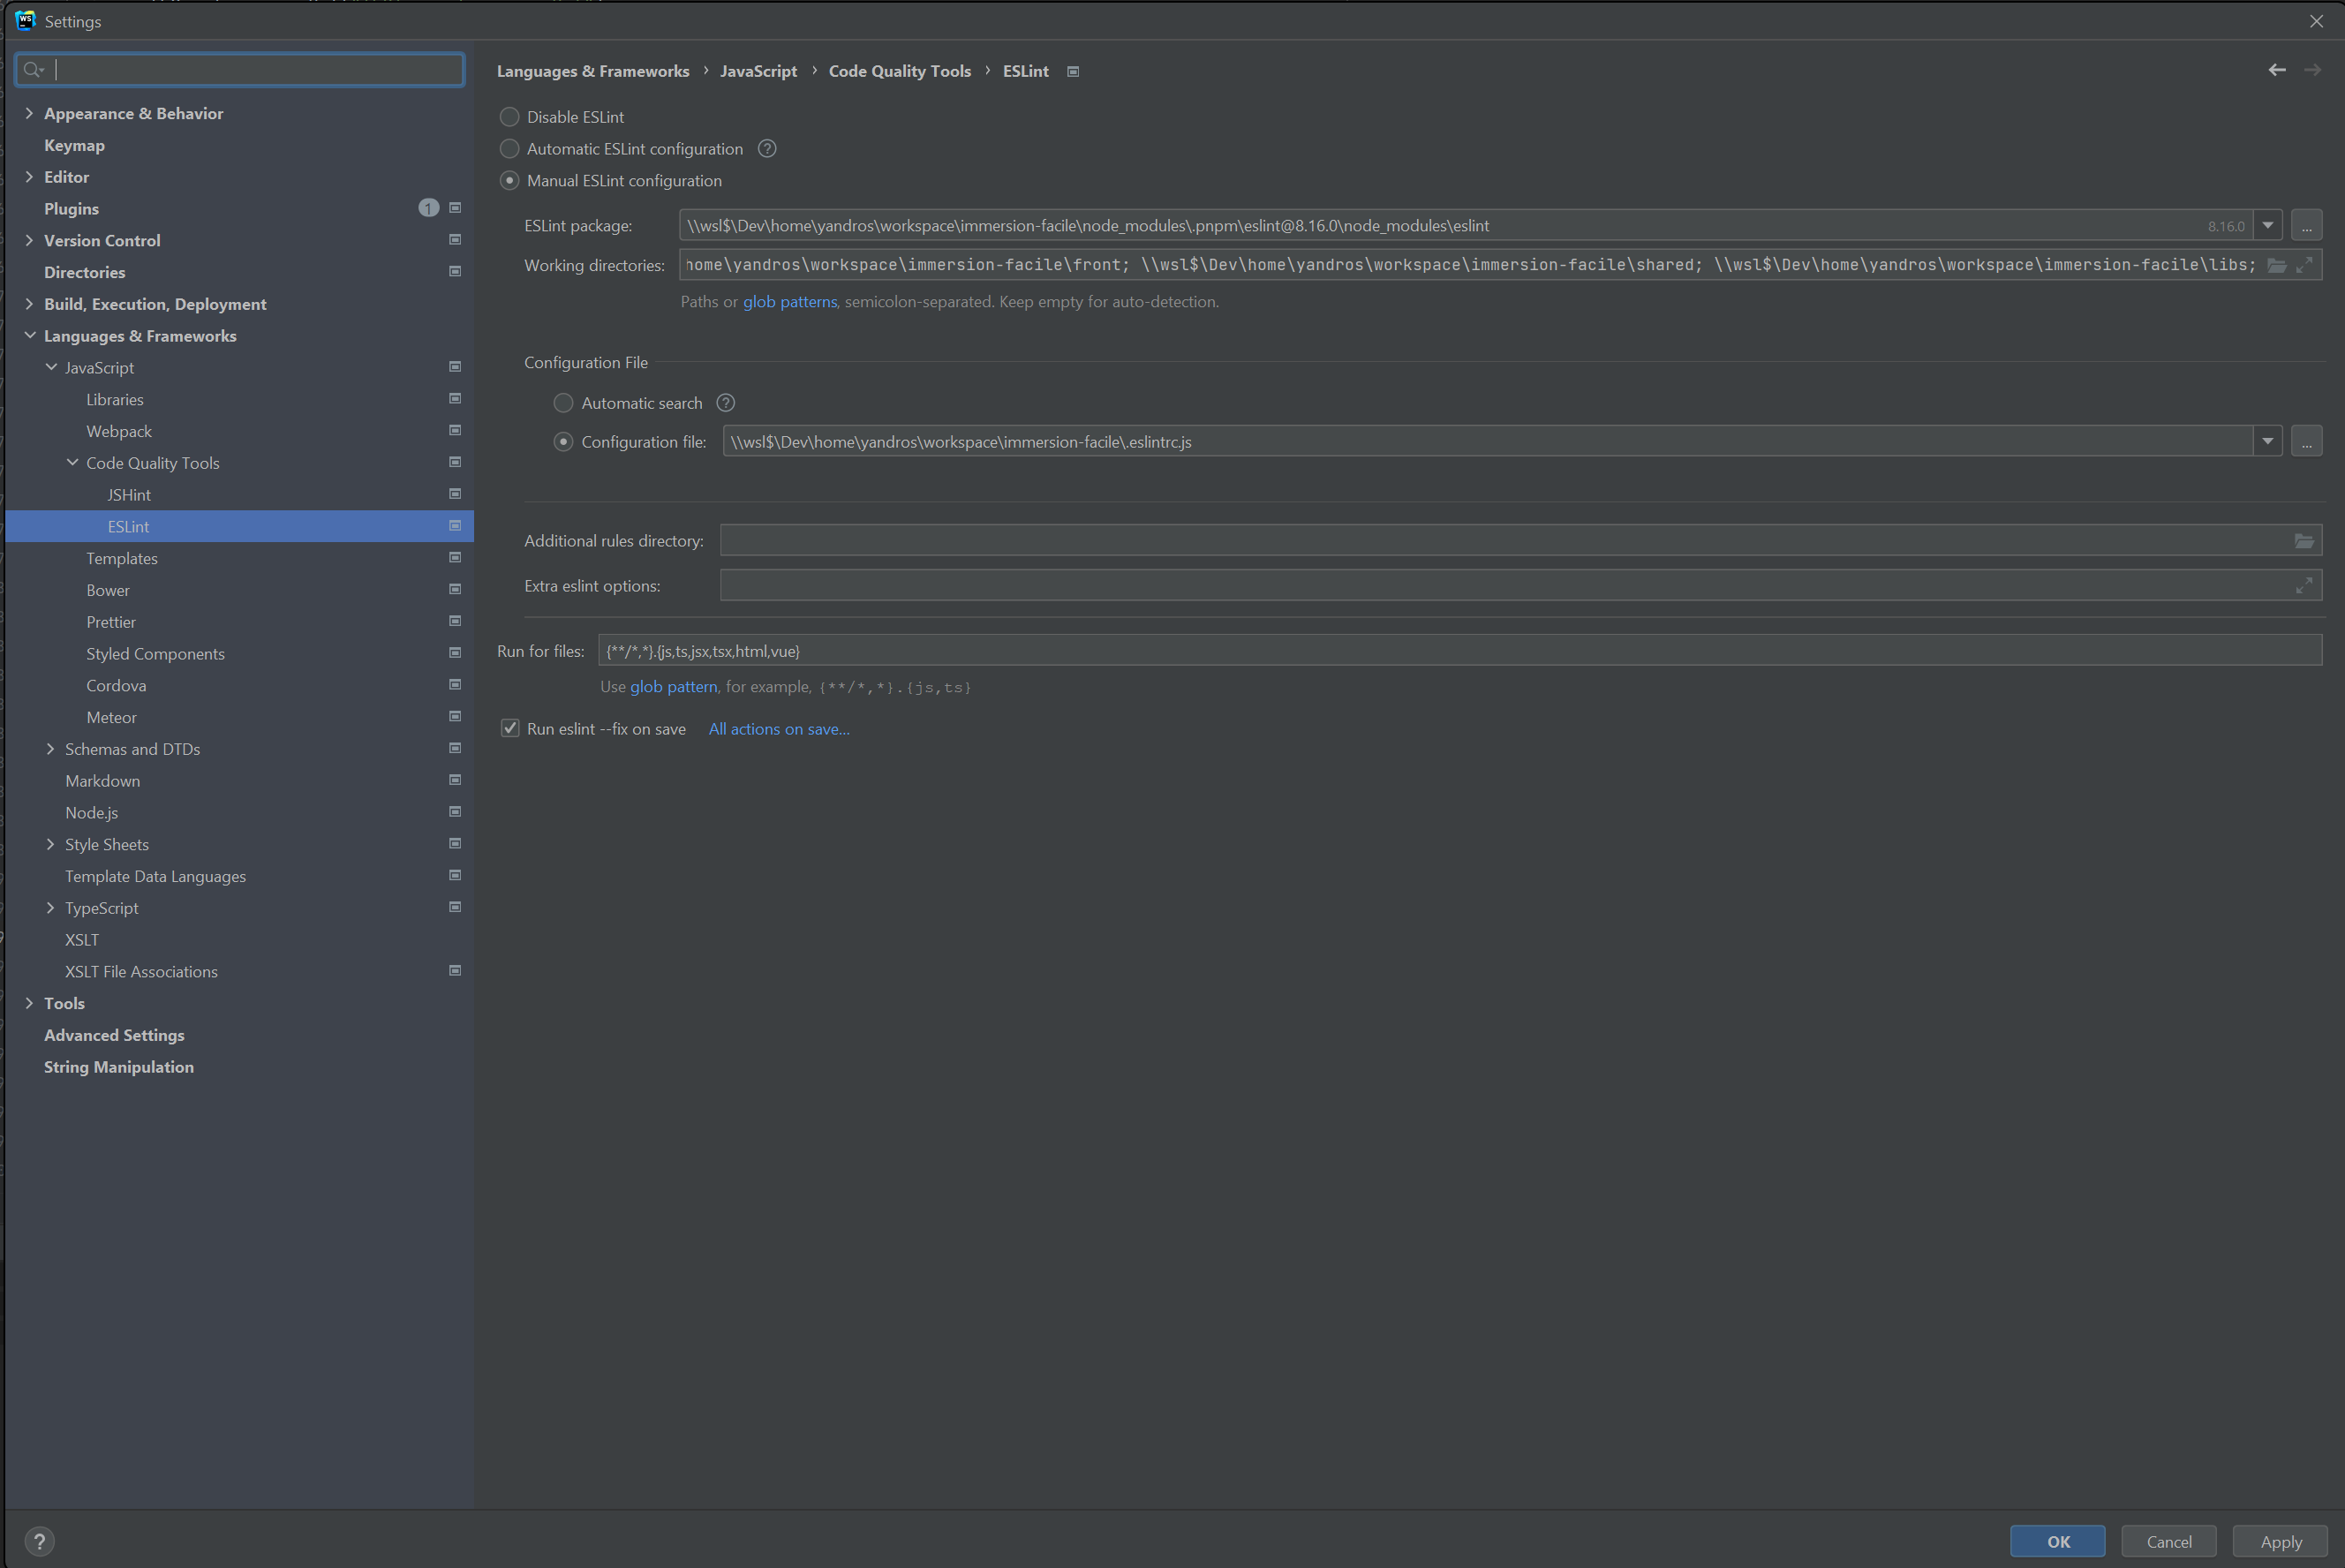The image size is (2345, 1568).
Task: Open the Prettier settings page
Action: (x=111, y=622)
